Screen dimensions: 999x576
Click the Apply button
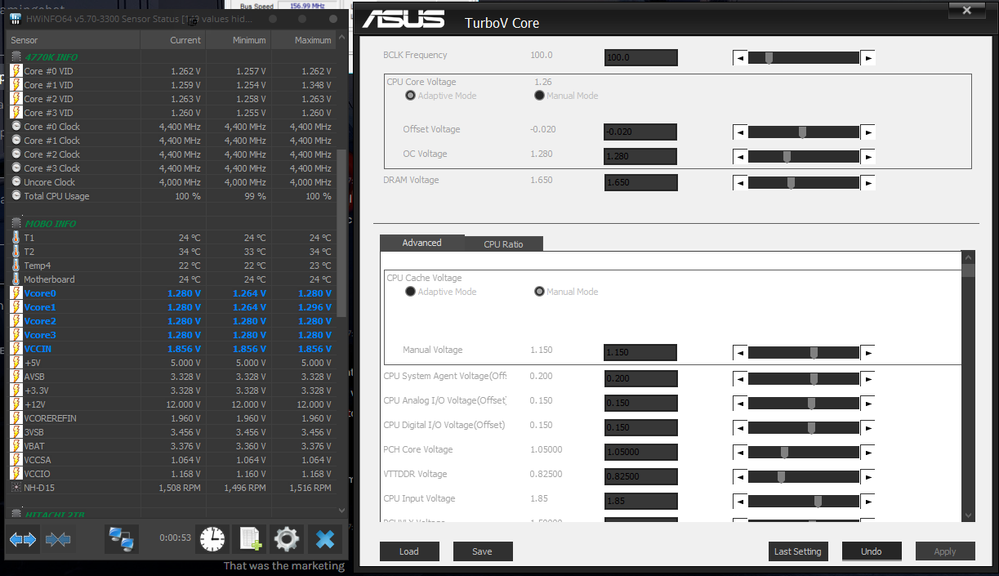click(945, 551)
